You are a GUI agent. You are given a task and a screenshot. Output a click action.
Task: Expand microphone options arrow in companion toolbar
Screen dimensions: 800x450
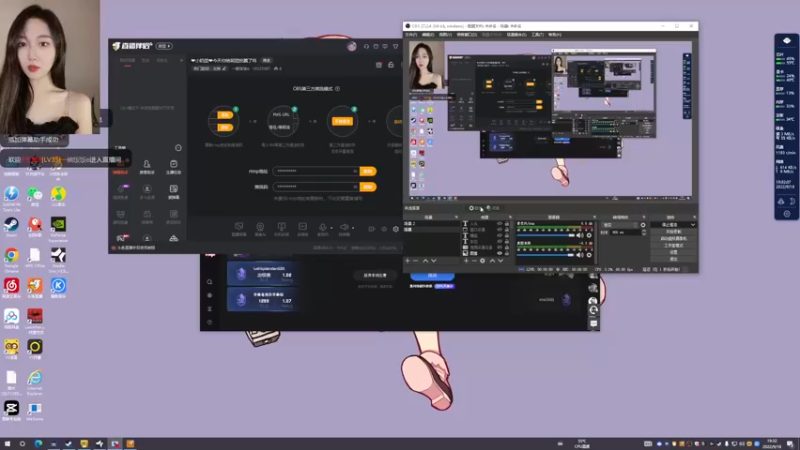point(331,228)
